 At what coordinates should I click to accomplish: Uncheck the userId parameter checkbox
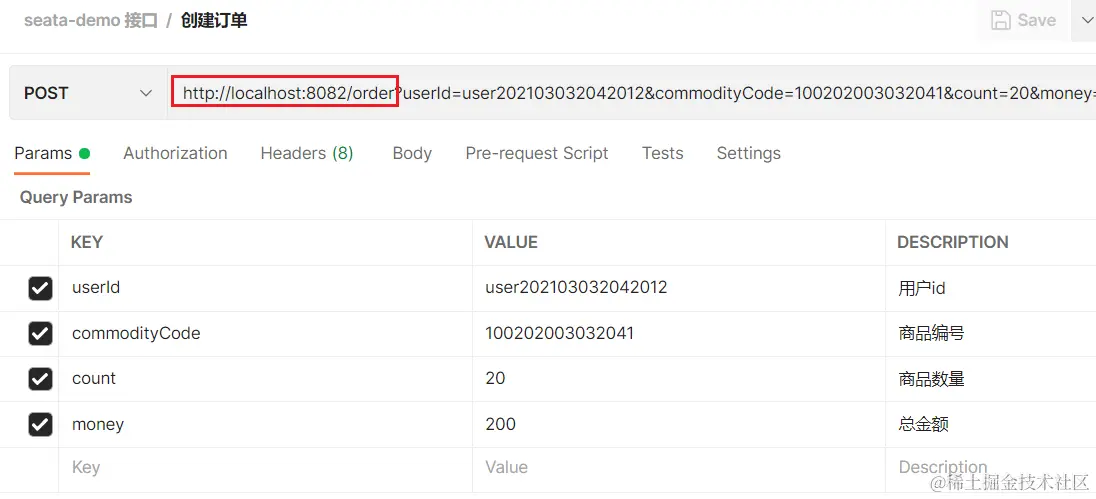[x=40, y=288]
